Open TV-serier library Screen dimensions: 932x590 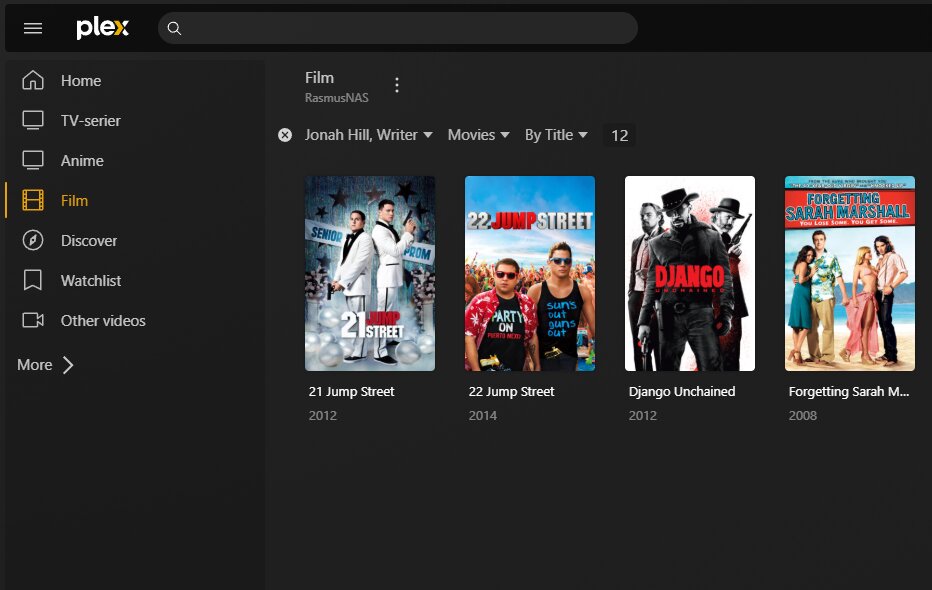click(x=90, y=121)
